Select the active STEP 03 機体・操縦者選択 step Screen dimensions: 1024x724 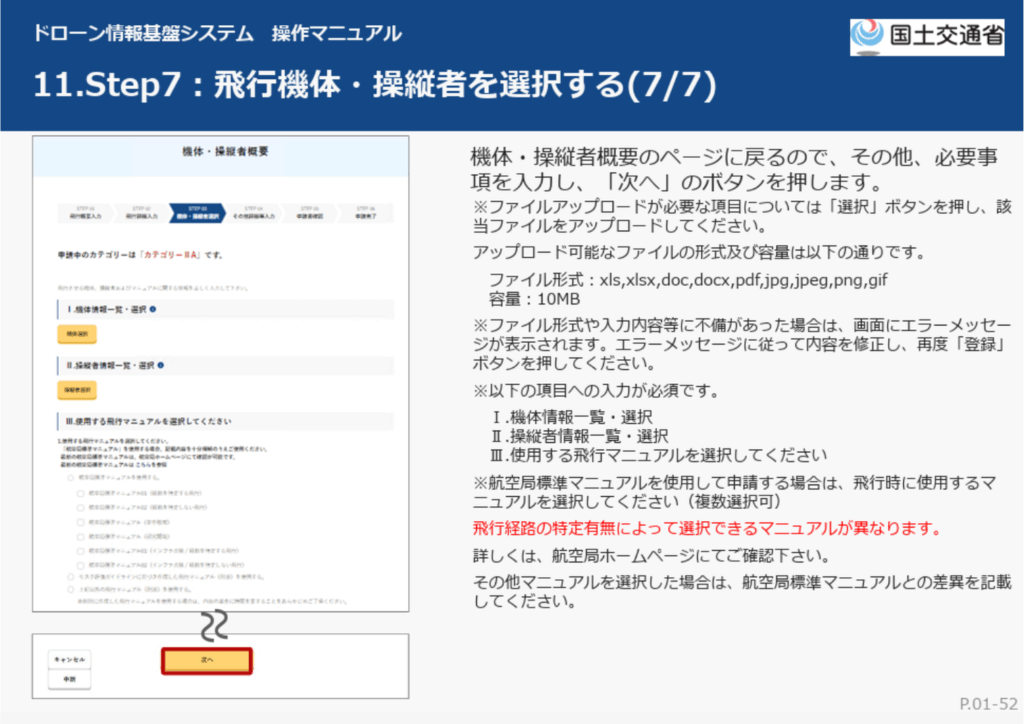coord(196,212)
